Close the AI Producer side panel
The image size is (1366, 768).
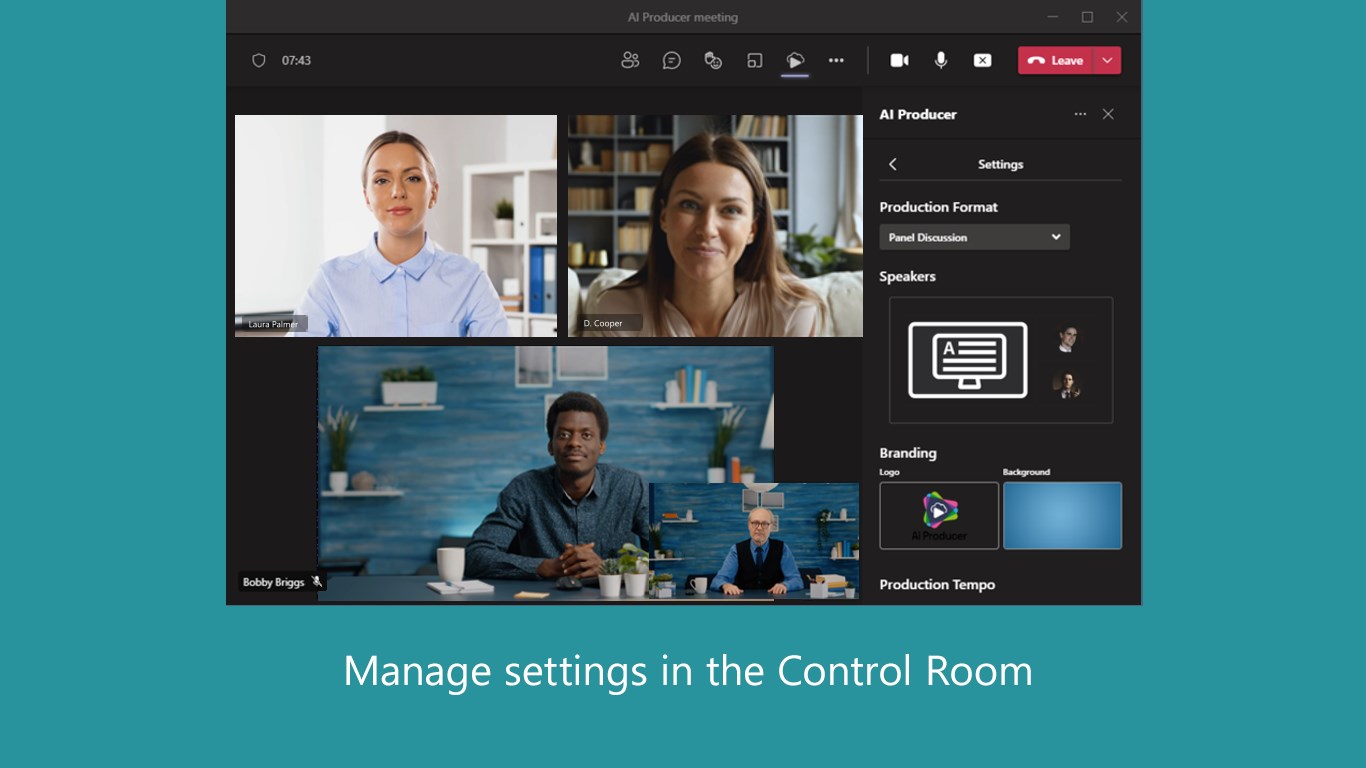(x=1108, y=114)
